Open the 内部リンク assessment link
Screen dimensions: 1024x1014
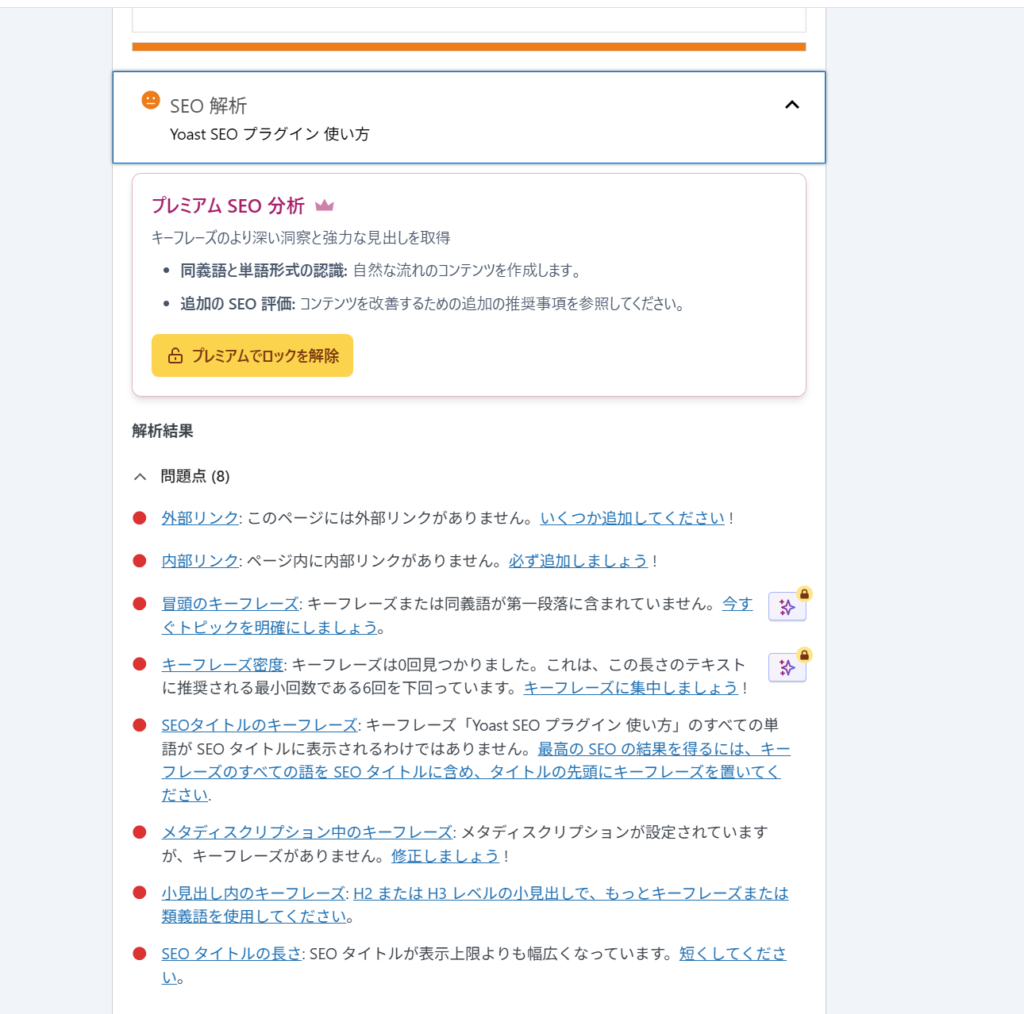point(200,561)
